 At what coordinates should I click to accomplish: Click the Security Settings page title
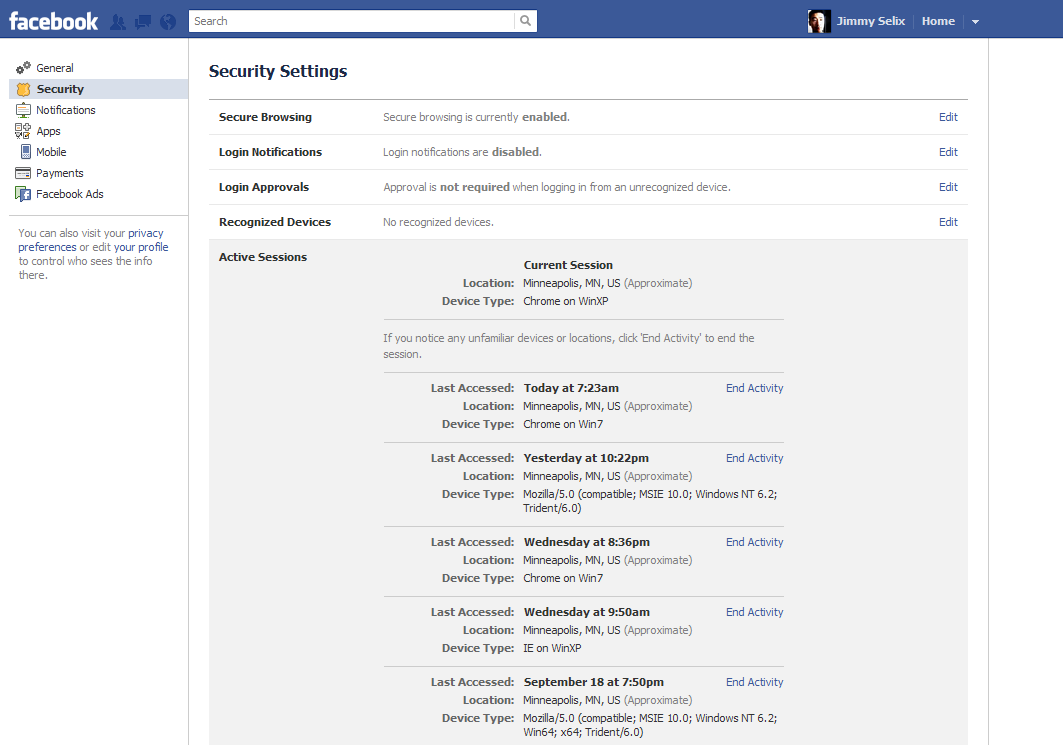coord(278,71)
